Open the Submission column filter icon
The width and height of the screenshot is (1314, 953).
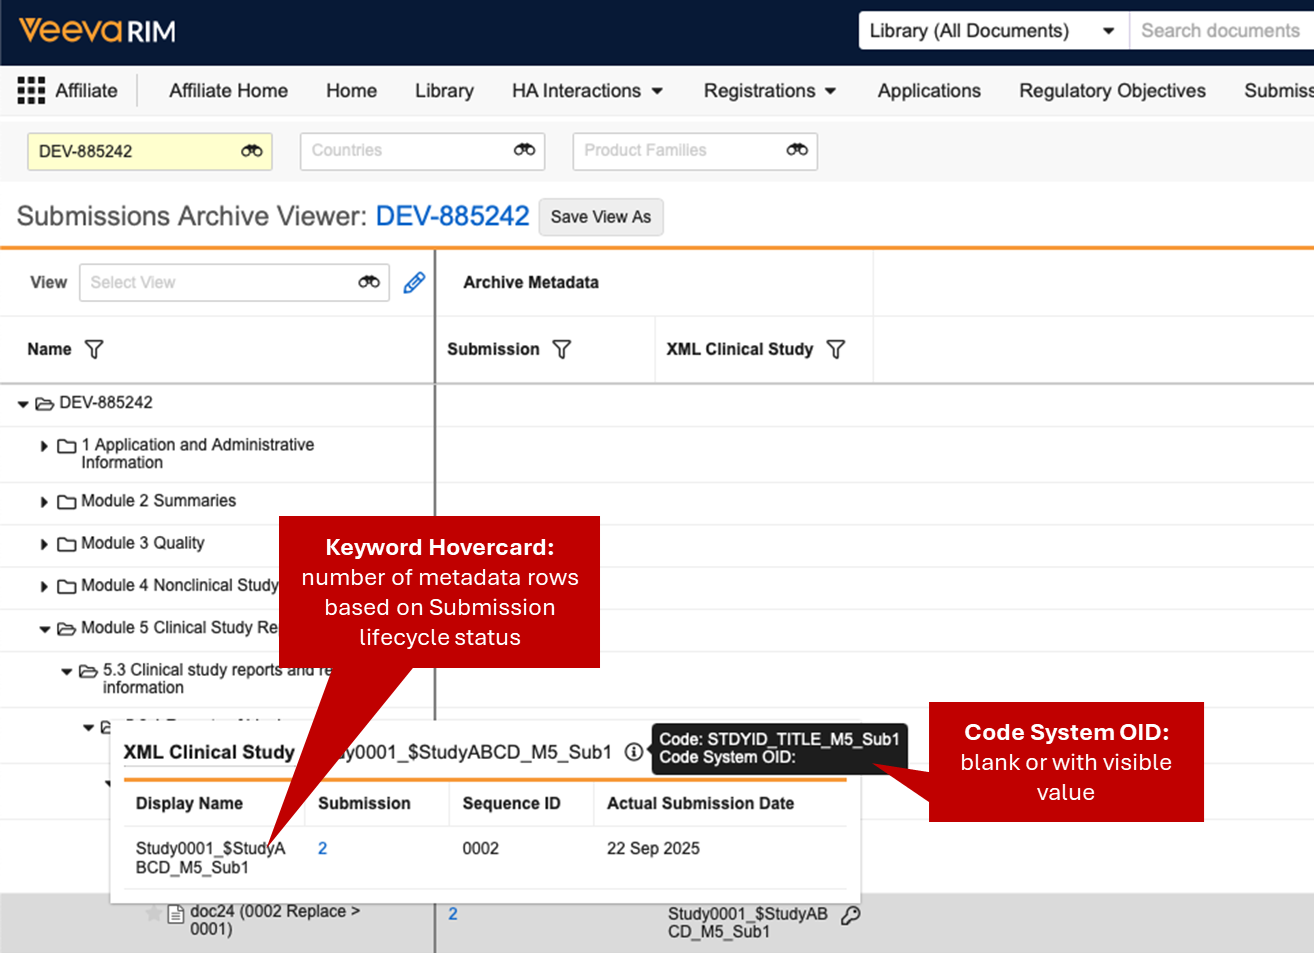click(x=562, y=349)
